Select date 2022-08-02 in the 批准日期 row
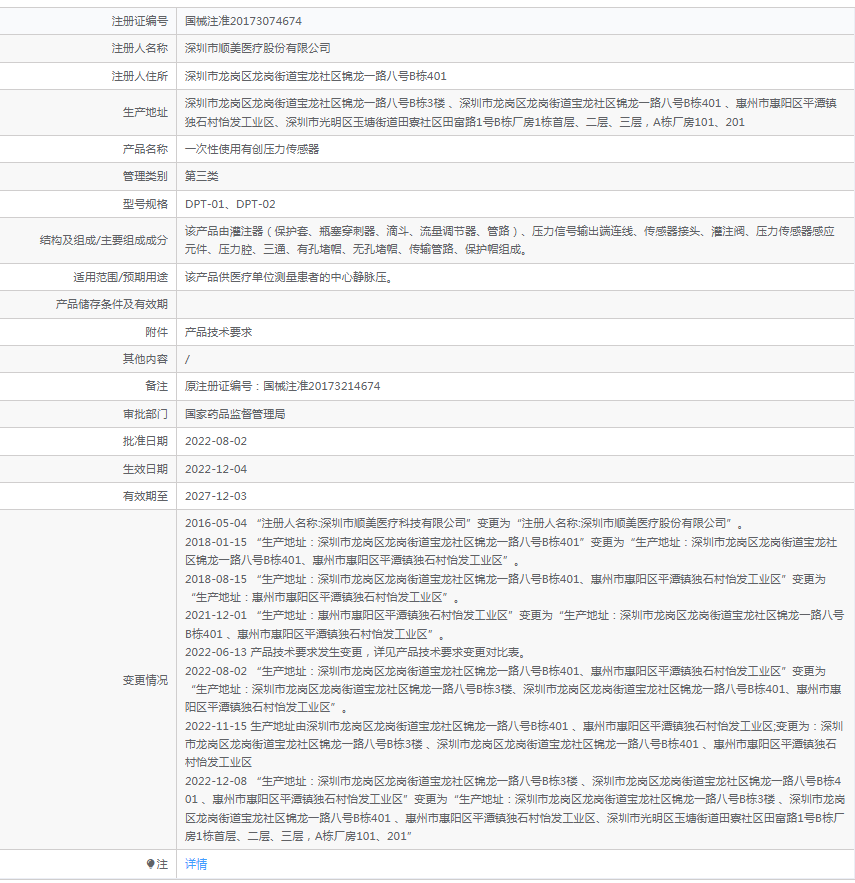The image size is (855, 883). click(x=216, y=441)
